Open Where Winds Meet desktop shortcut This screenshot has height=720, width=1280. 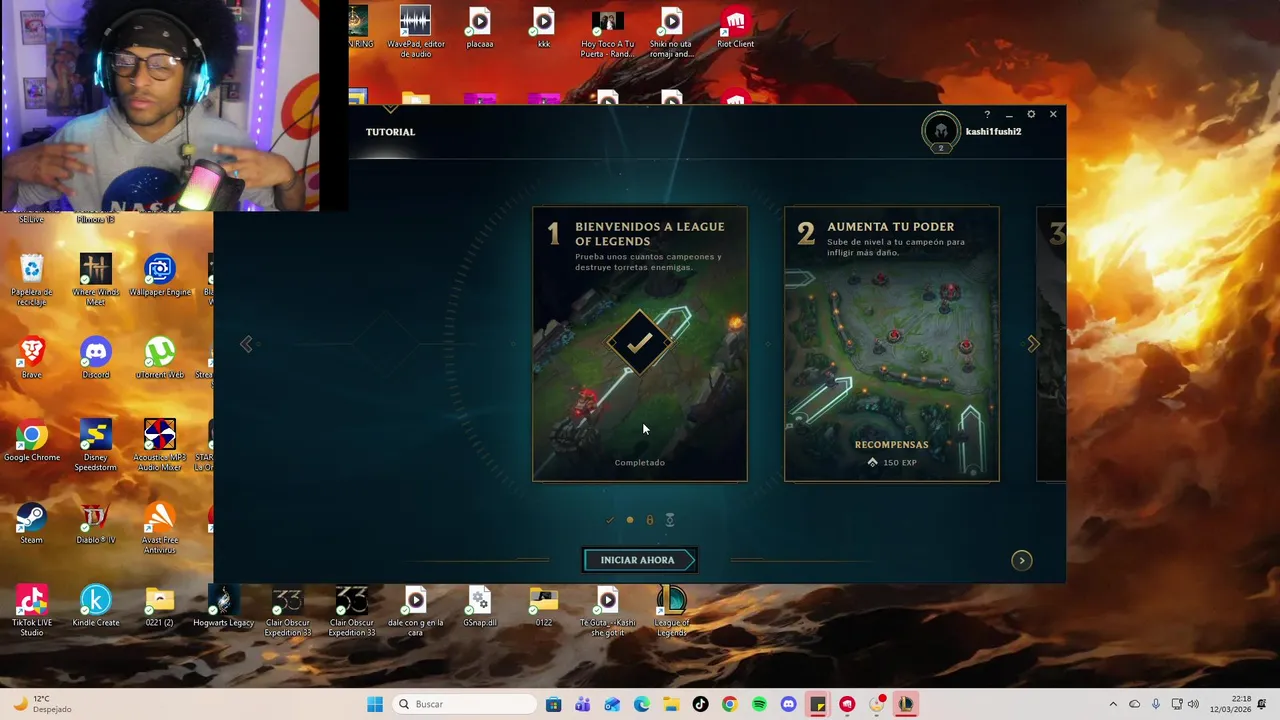point(95,280)
